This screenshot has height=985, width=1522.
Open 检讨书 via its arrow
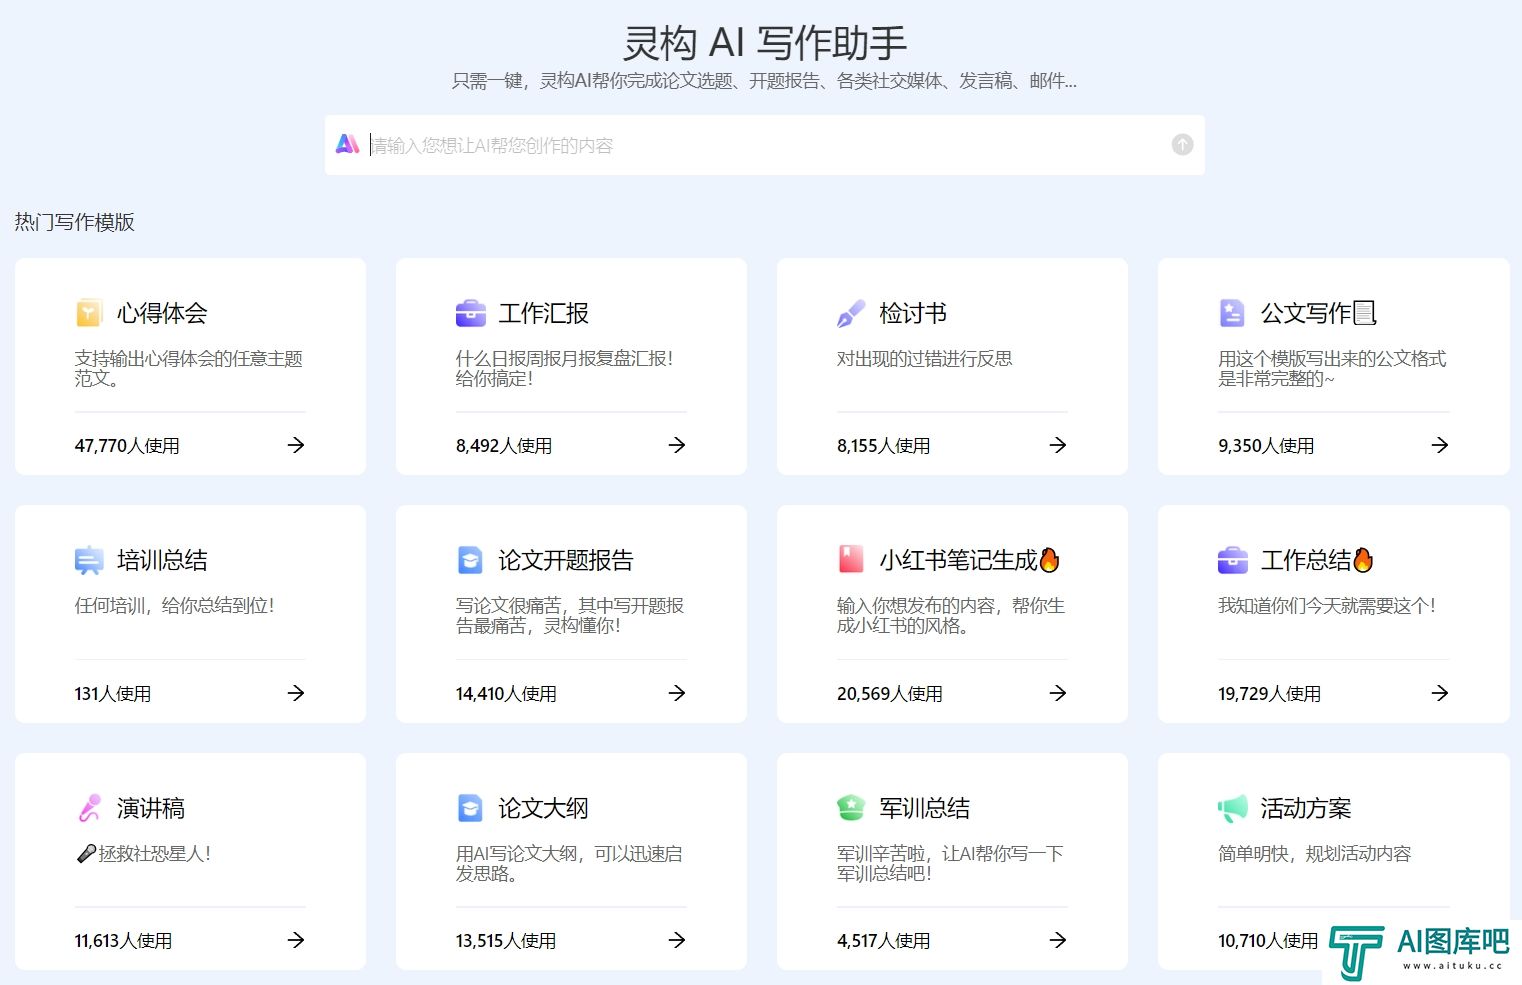pyautogui.click(x=1058, y=445)
